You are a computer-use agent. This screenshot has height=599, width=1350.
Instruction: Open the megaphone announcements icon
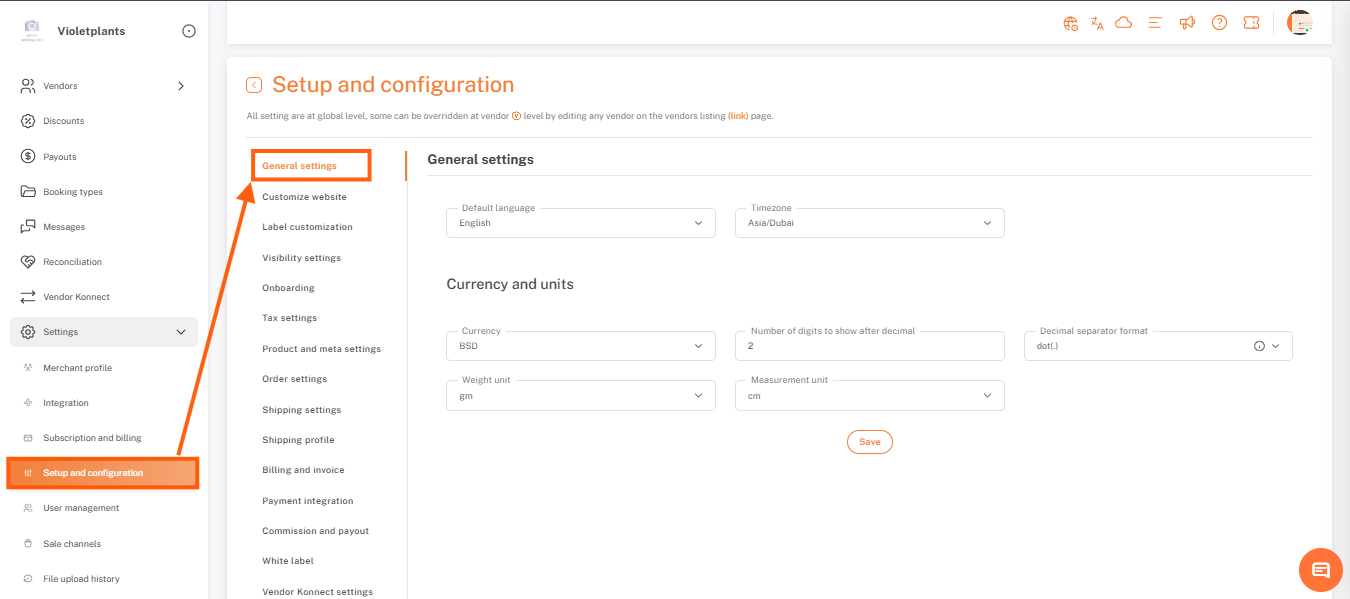[x=1187, y=23]
